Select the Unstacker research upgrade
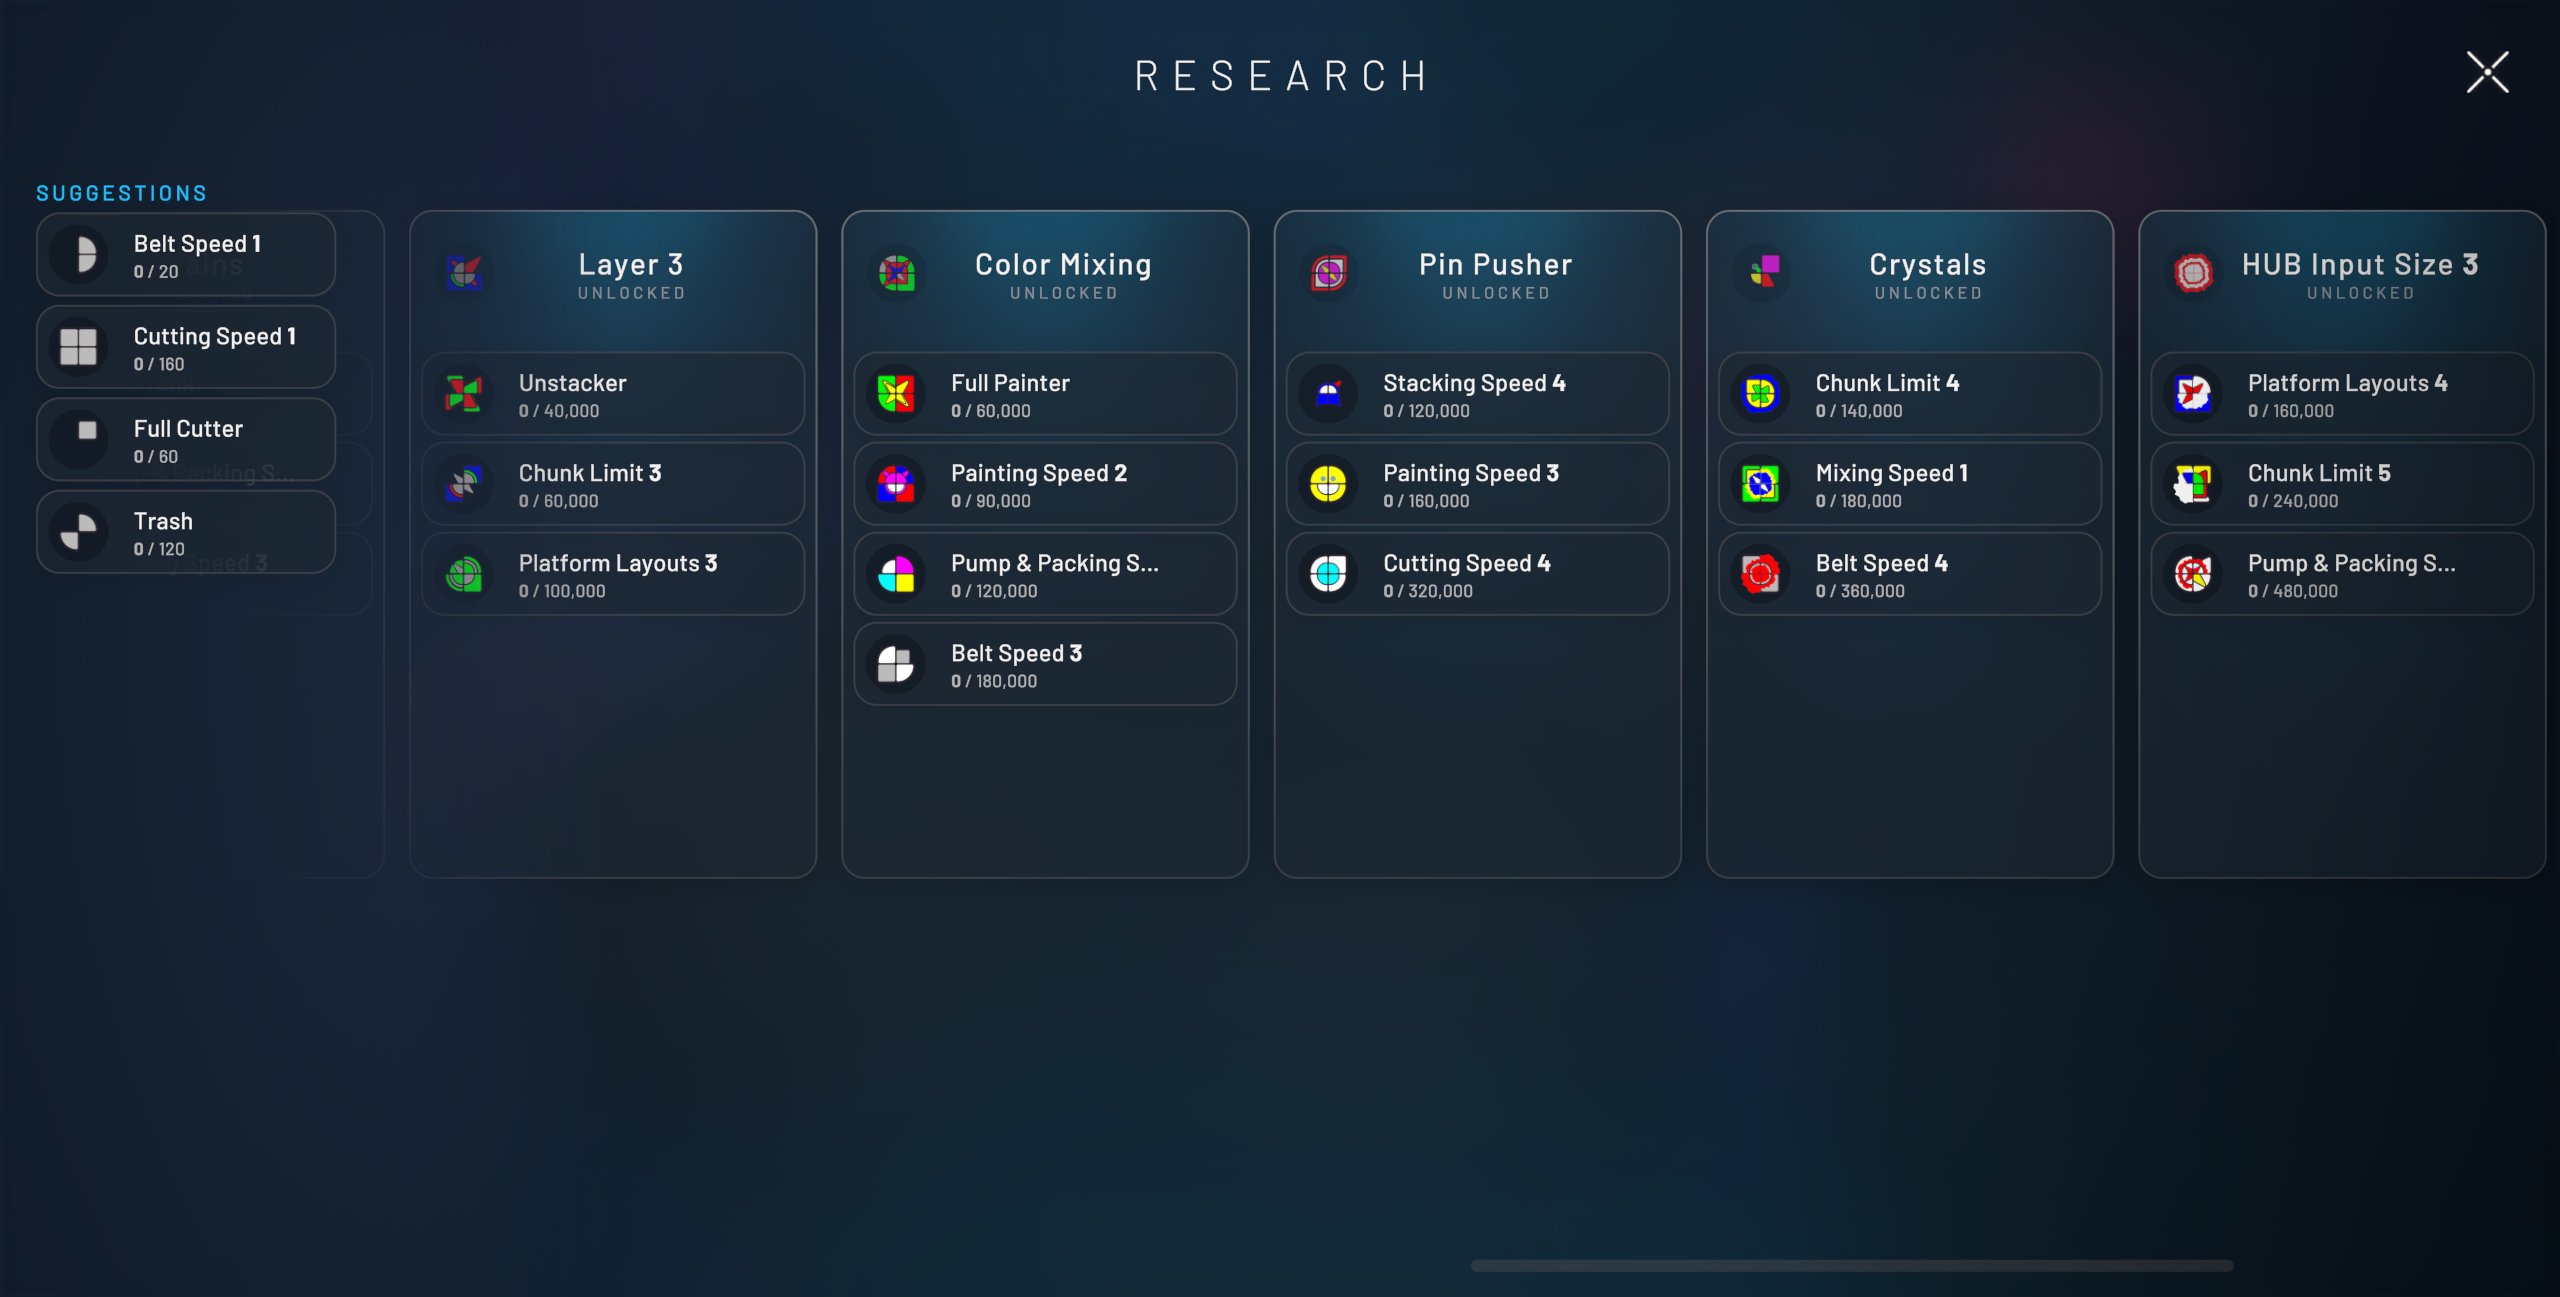This screenshot has width=2560, height=1297. click(613, 394)
